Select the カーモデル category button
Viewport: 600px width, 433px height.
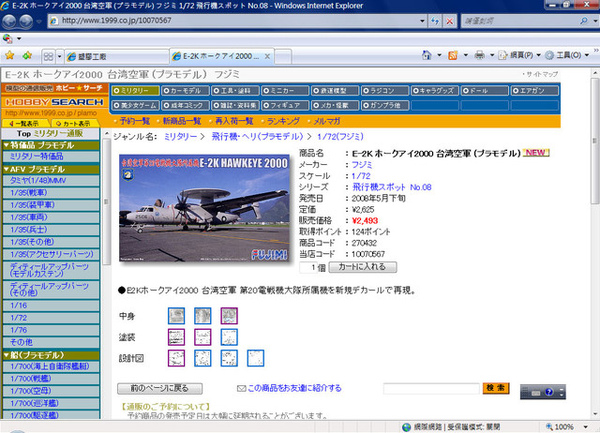point(185,91)
